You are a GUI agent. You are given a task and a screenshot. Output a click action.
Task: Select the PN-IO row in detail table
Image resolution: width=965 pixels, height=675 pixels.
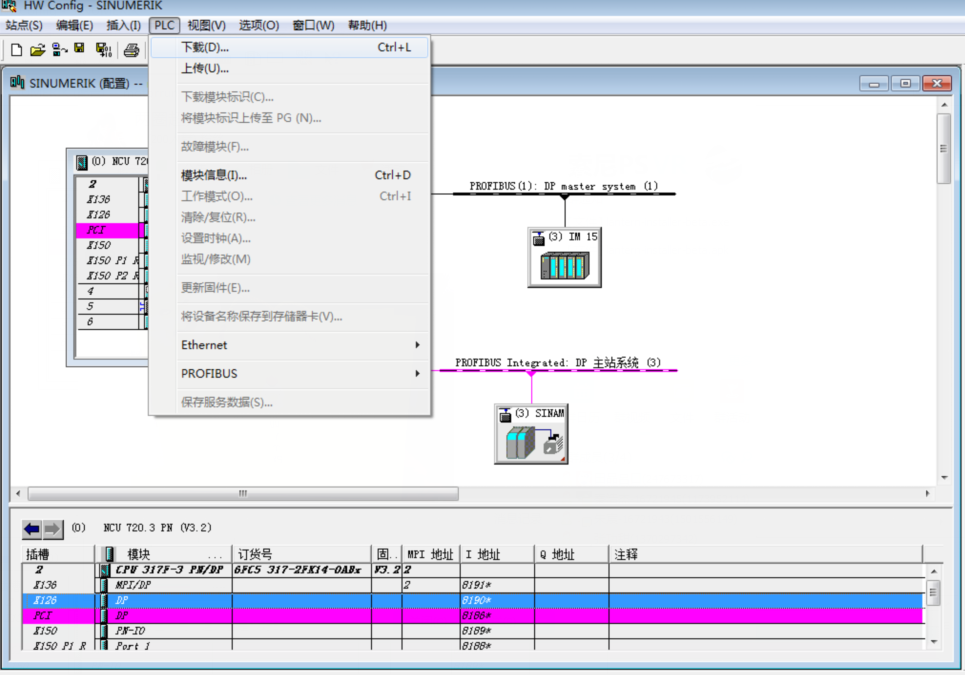pyautogui.click(x=473, y=631)
